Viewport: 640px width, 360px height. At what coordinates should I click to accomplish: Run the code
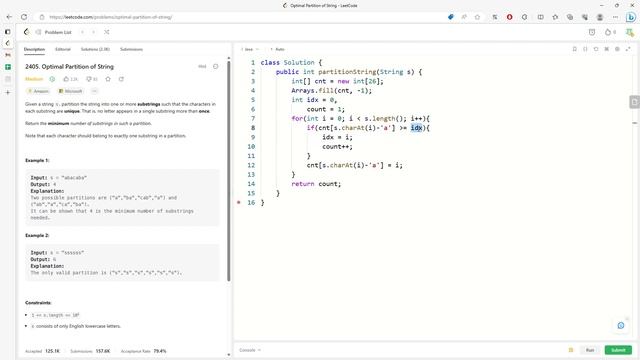pos(590,350)
